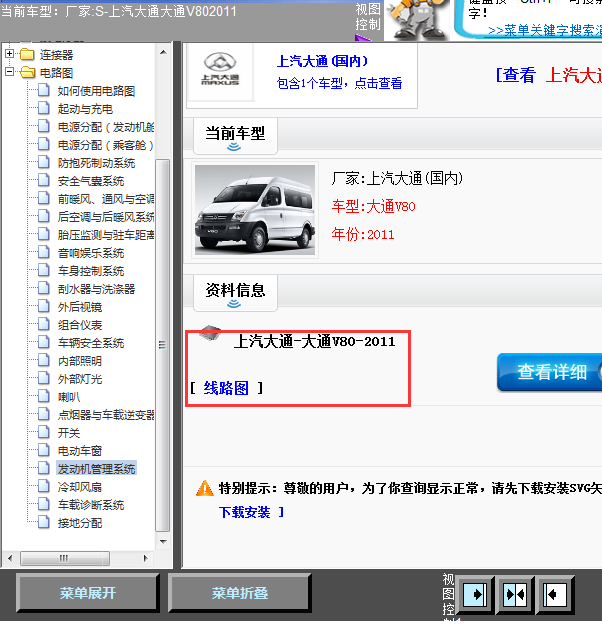Click document icon beside 组合仪表
The image size is (602, 624).
coord(44,324)
